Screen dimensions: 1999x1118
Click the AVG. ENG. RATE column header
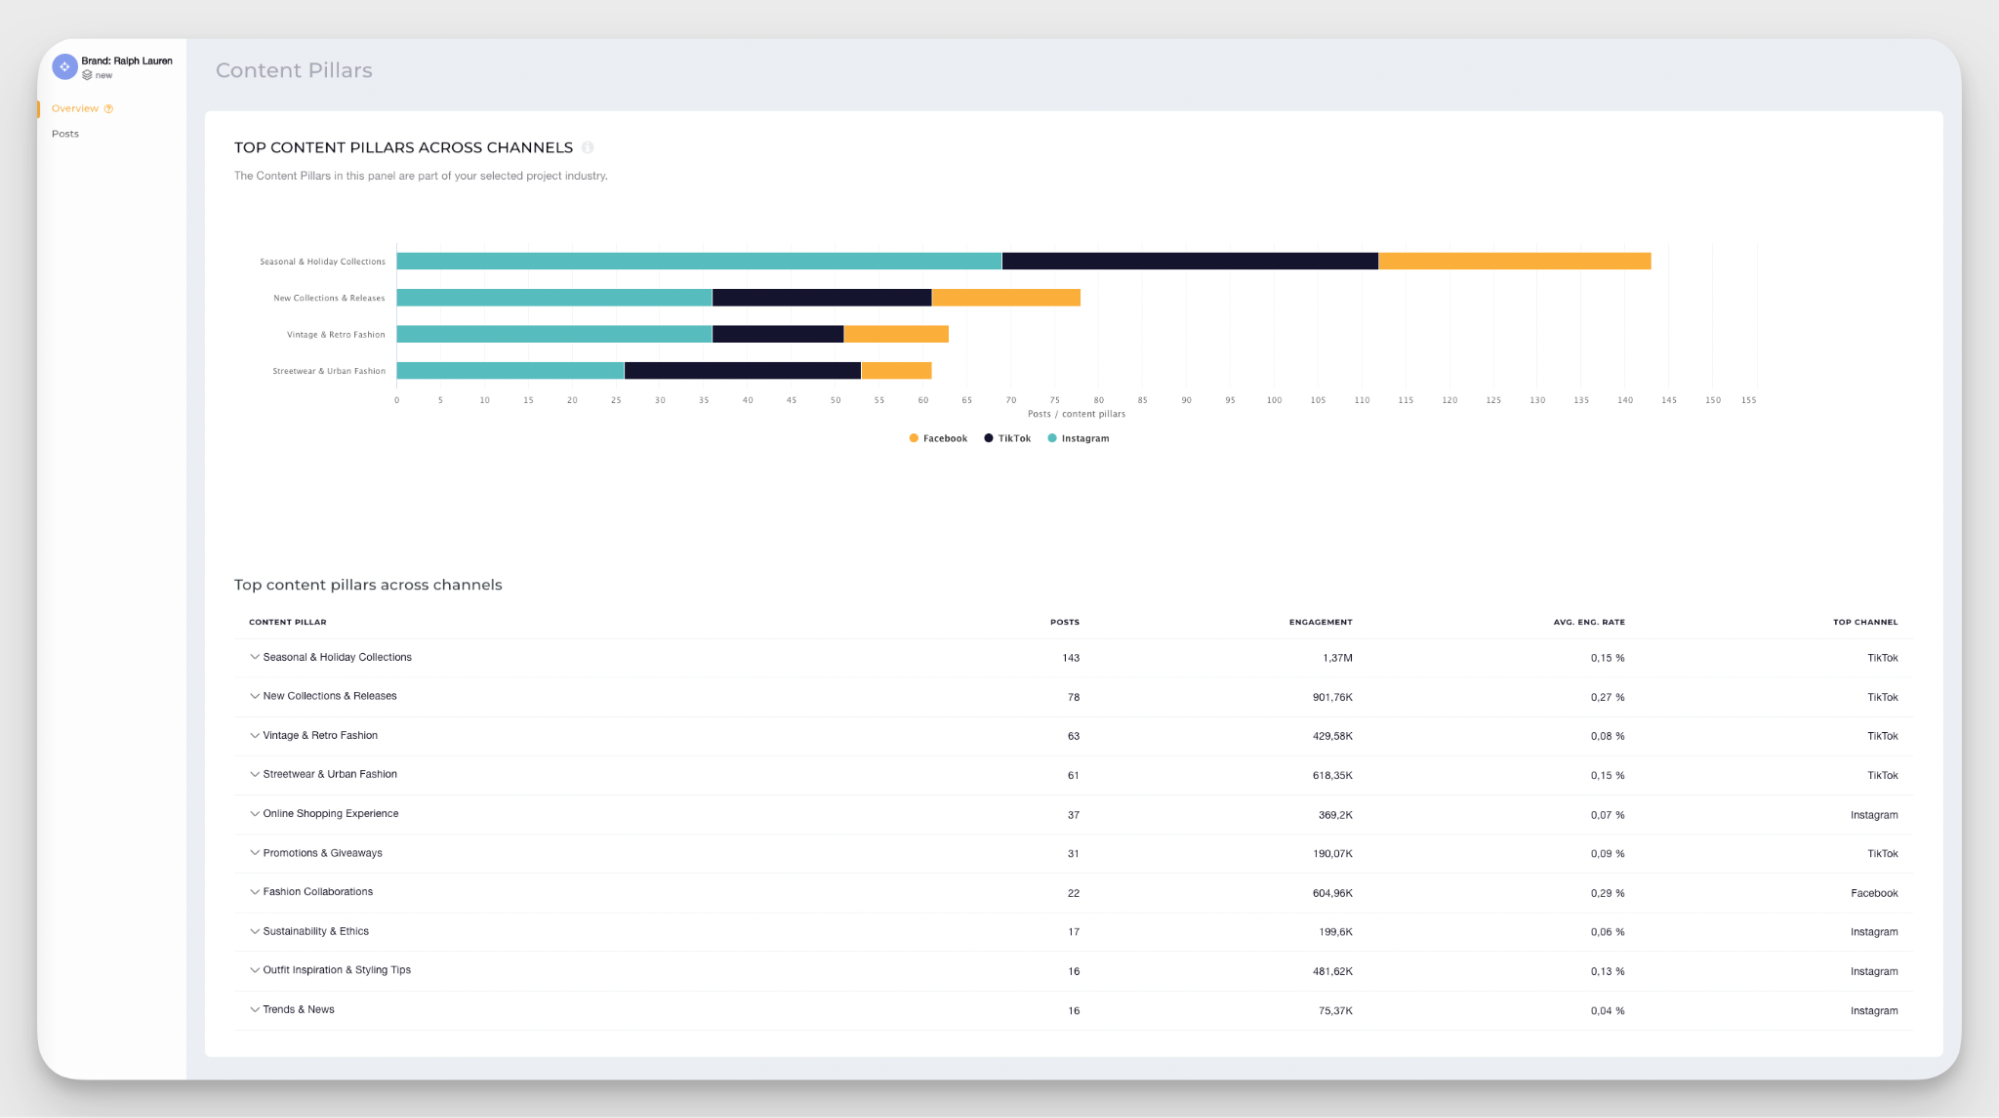pyautogui.click(x=1589, y=621)
